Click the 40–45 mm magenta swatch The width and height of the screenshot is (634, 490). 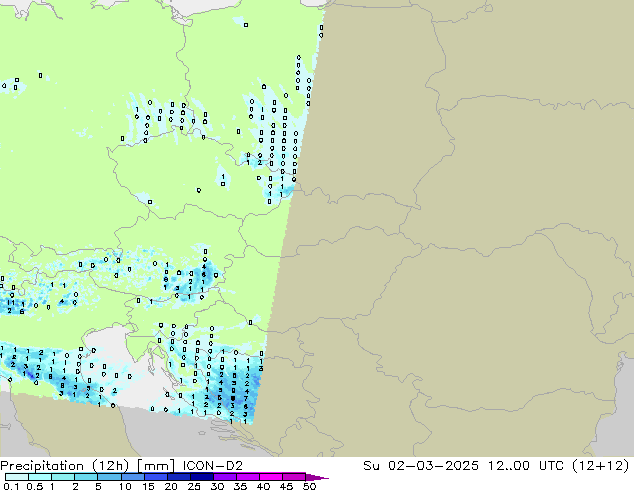tap(271, 477)
